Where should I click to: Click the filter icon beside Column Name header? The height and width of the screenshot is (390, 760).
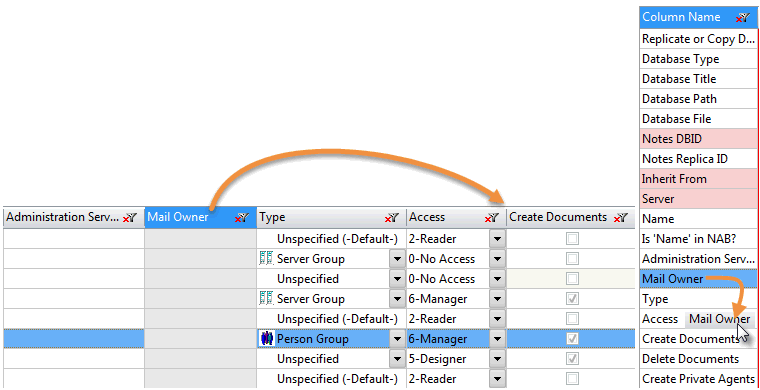click(x=743, y=17)
